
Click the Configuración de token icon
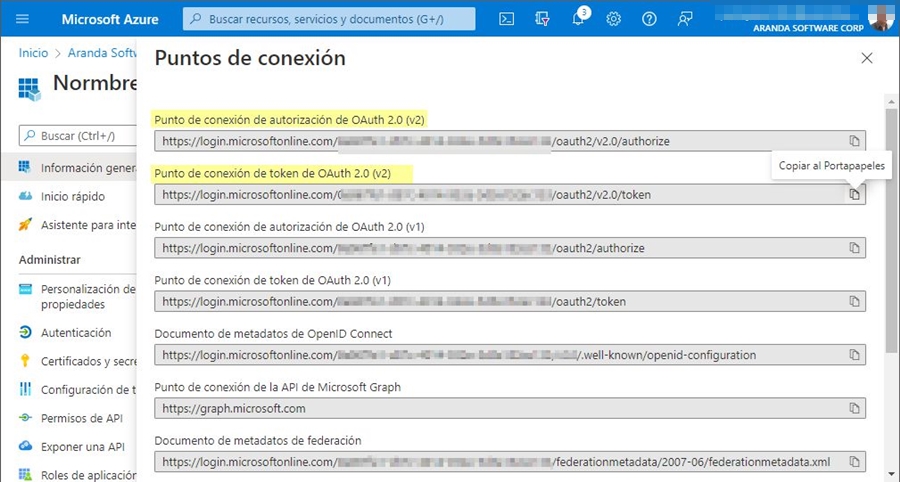tap(25, 389)
